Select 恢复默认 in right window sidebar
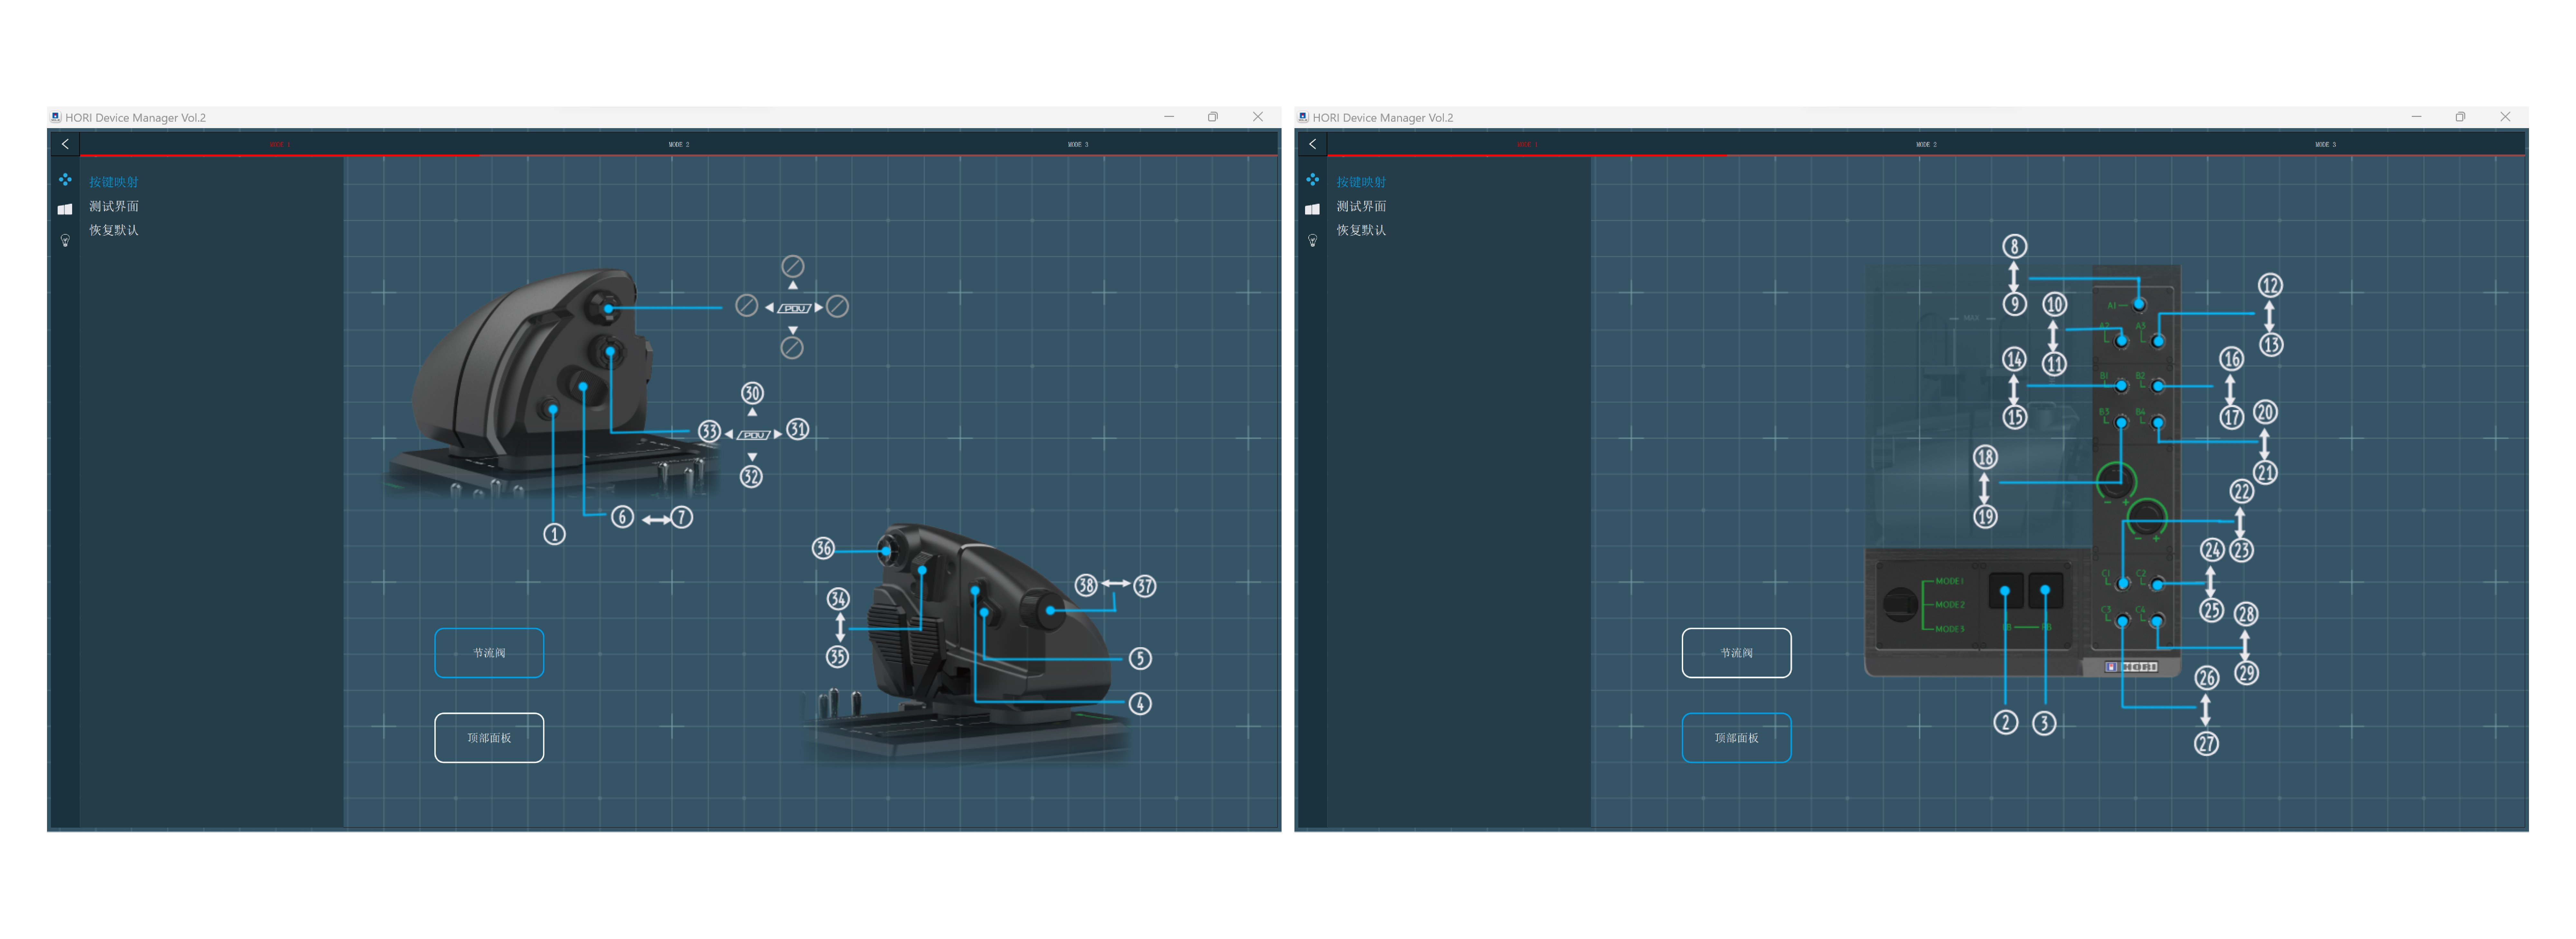Viewport: 2576px width, 939px height. 1361,230
